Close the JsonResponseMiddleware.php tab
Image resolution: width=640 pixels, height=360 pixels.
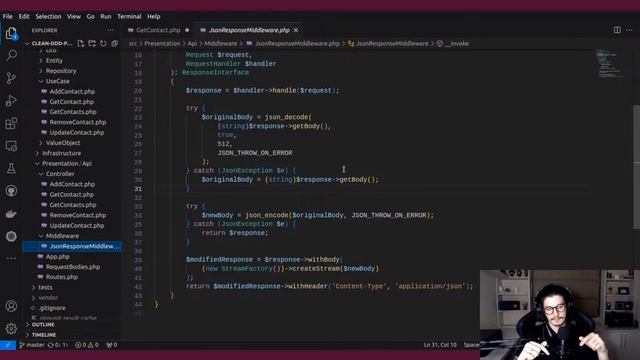click(x=296, y=30)
